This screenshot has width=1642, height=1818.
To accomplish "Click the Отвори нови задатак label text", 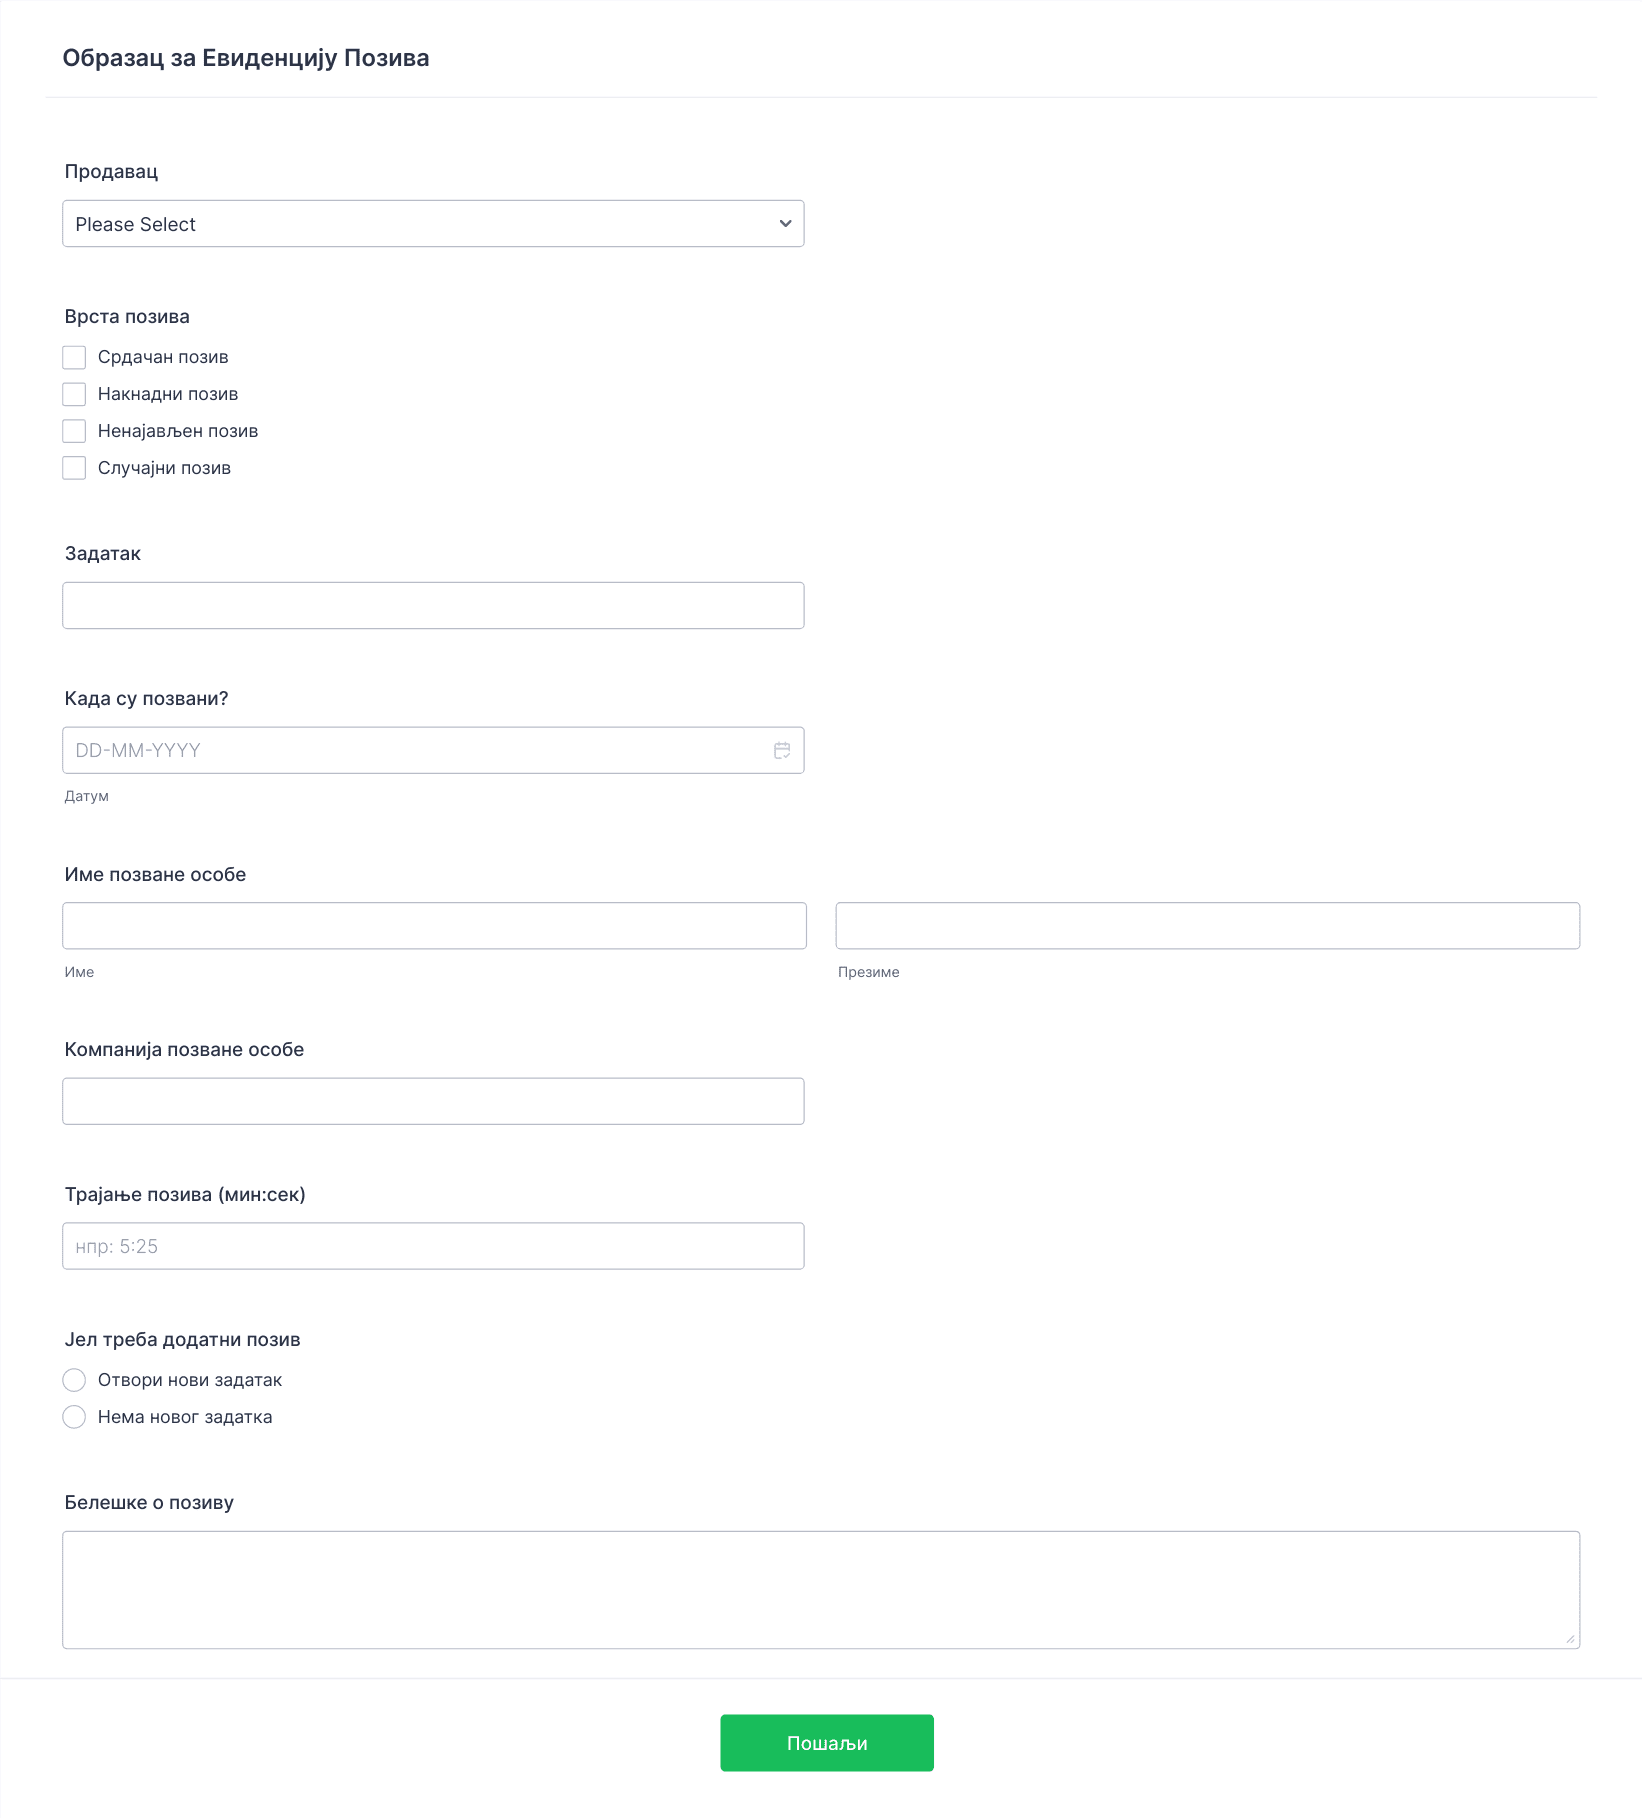I will pos(190,1380).
